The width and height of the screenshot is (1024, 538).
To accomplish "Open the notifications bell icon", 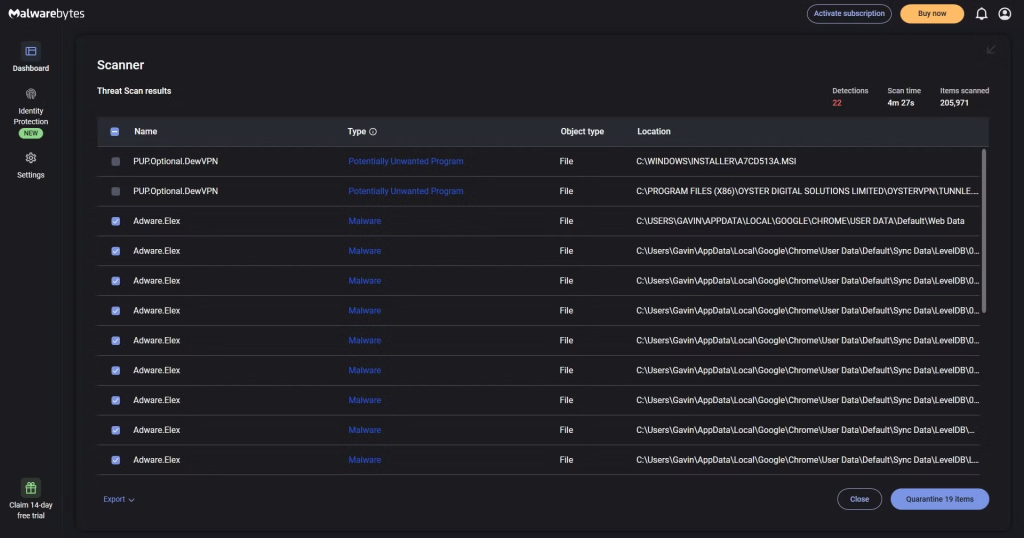I will click(981, 14).
